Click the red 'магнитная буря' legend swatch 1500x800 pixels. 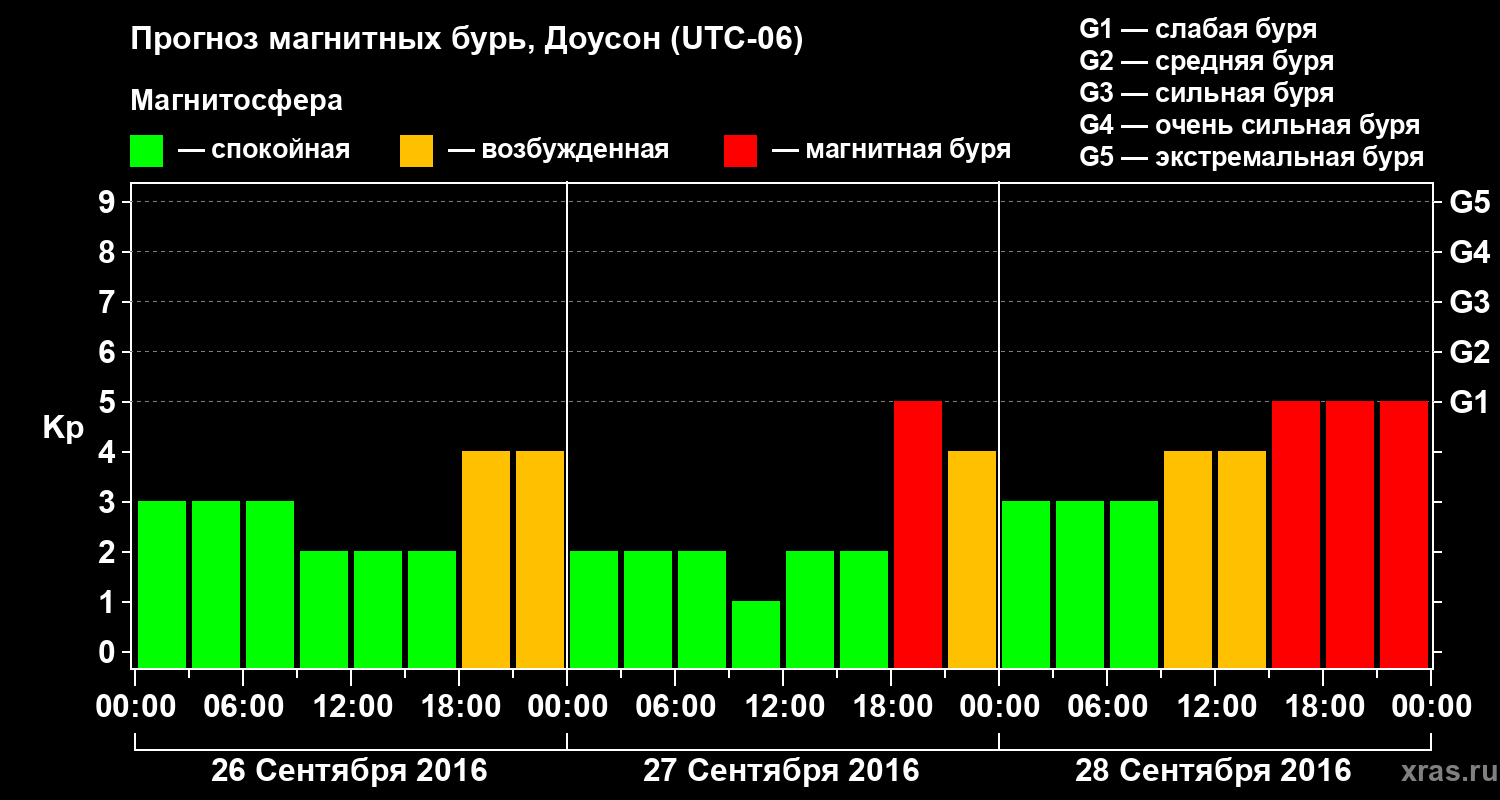(741, 151)
